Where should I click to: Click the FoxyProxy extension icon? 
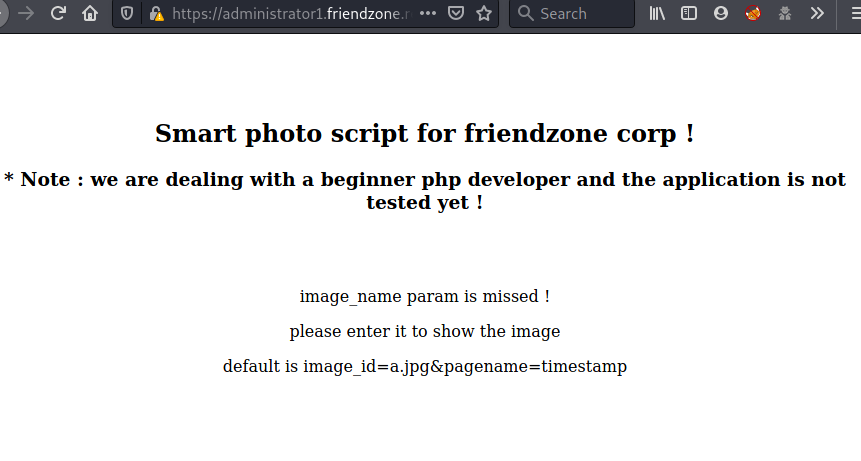753,14
